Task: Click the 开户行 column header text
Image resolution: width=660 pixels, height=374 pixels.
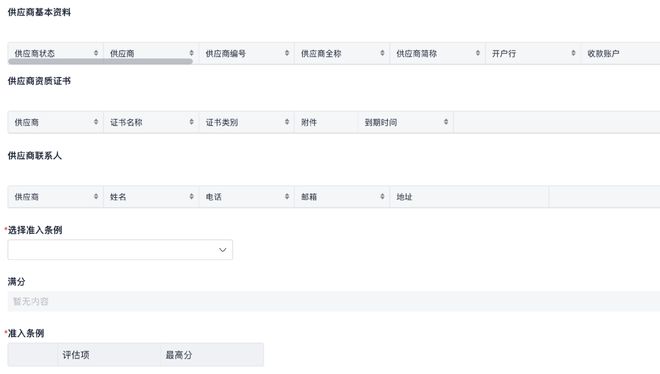Action: pyautogui.click(x=504, y=53)
